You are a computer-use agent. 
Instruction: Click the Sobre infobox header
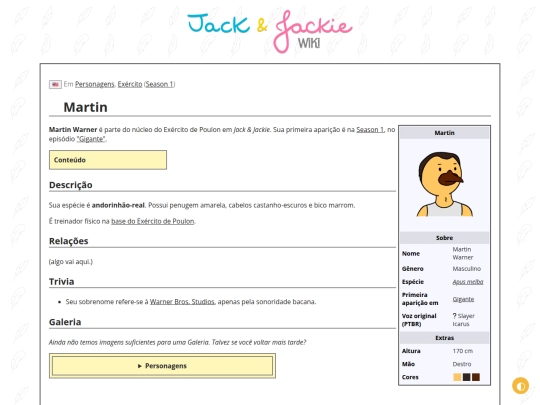pos(444,238)
